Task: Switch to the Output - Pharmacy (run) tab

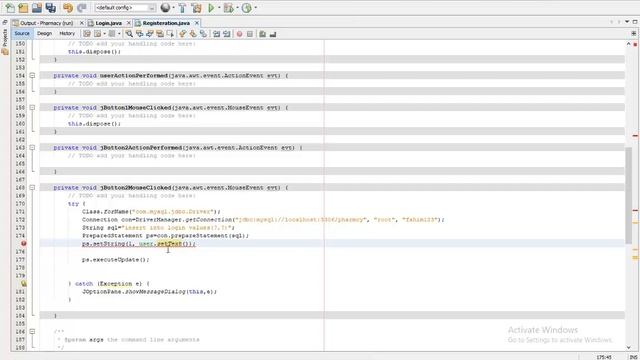Action: (46, 23)
